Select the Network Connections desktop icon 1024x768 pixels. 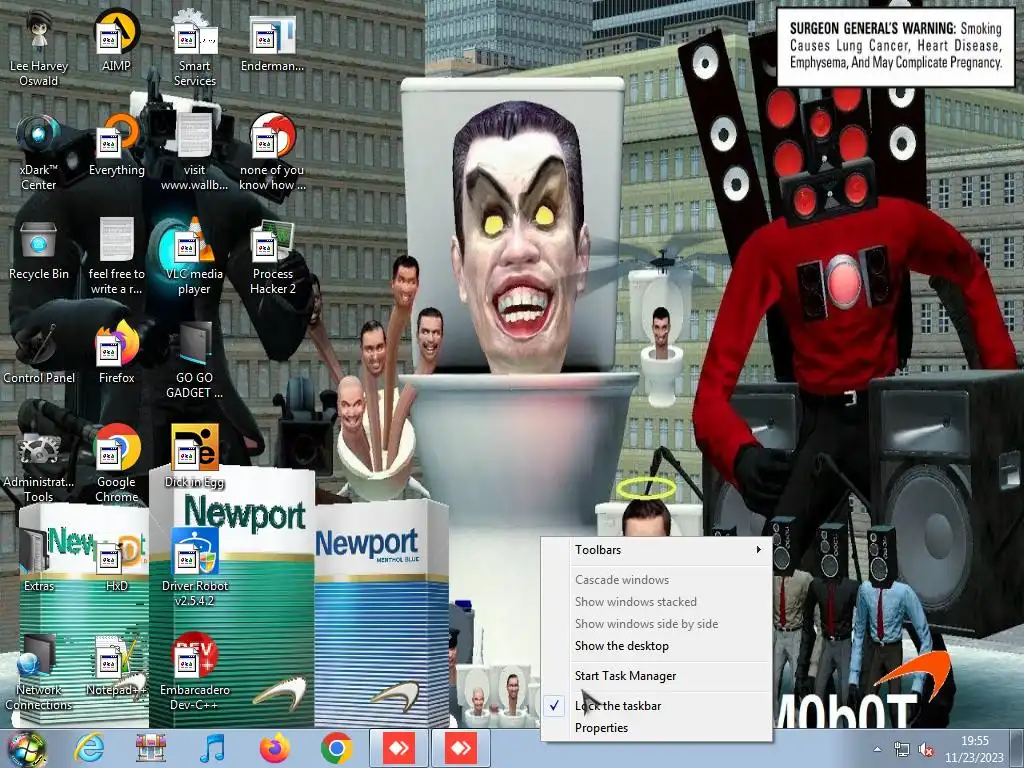tap(39, 673)
